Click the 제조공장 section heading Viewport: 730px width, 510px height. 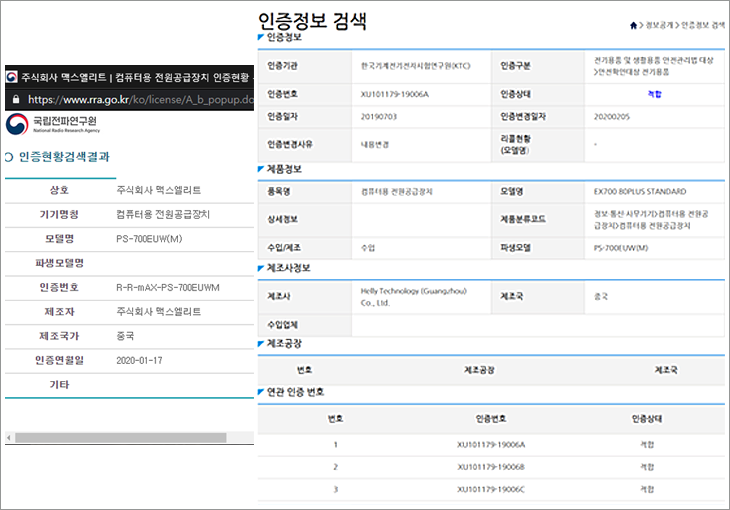click(284, 344)
